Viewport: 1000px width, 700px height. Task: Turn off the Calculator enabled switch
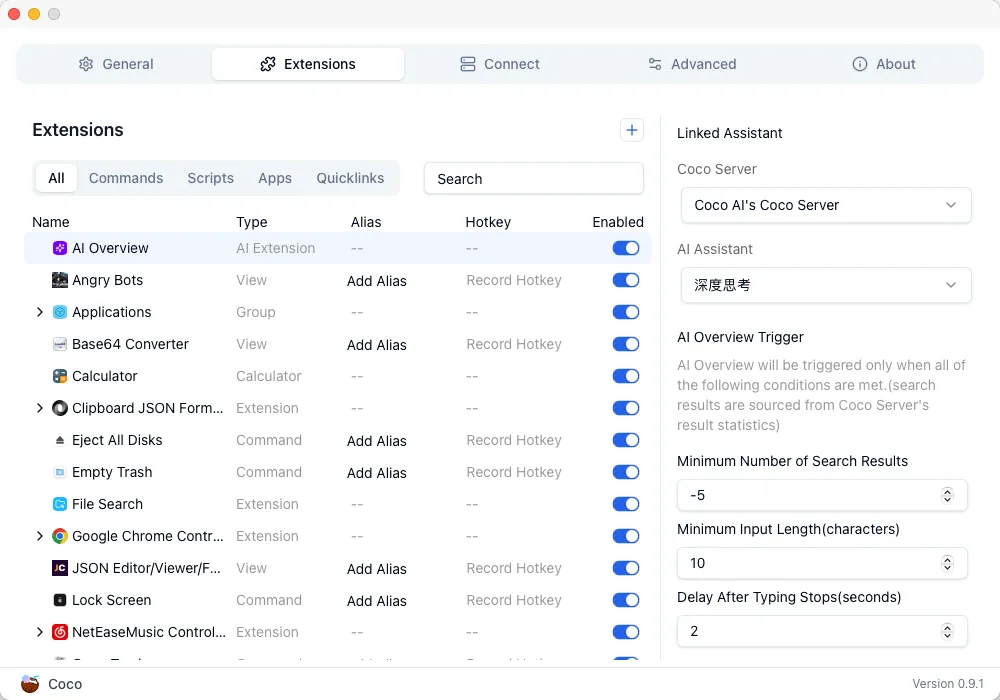[x=626, y=376]
